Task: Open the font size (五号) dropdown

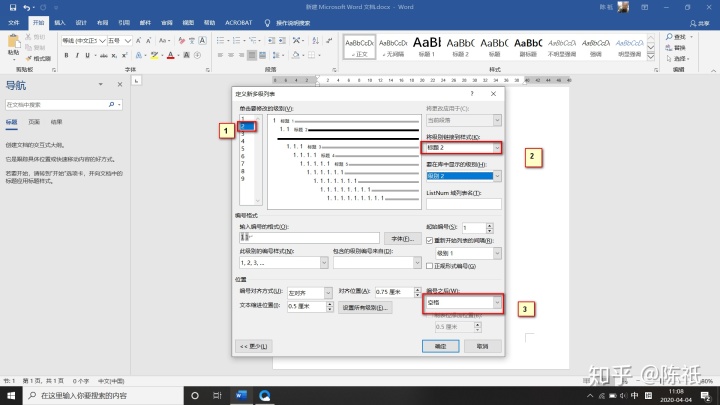Action: point(128,41)
